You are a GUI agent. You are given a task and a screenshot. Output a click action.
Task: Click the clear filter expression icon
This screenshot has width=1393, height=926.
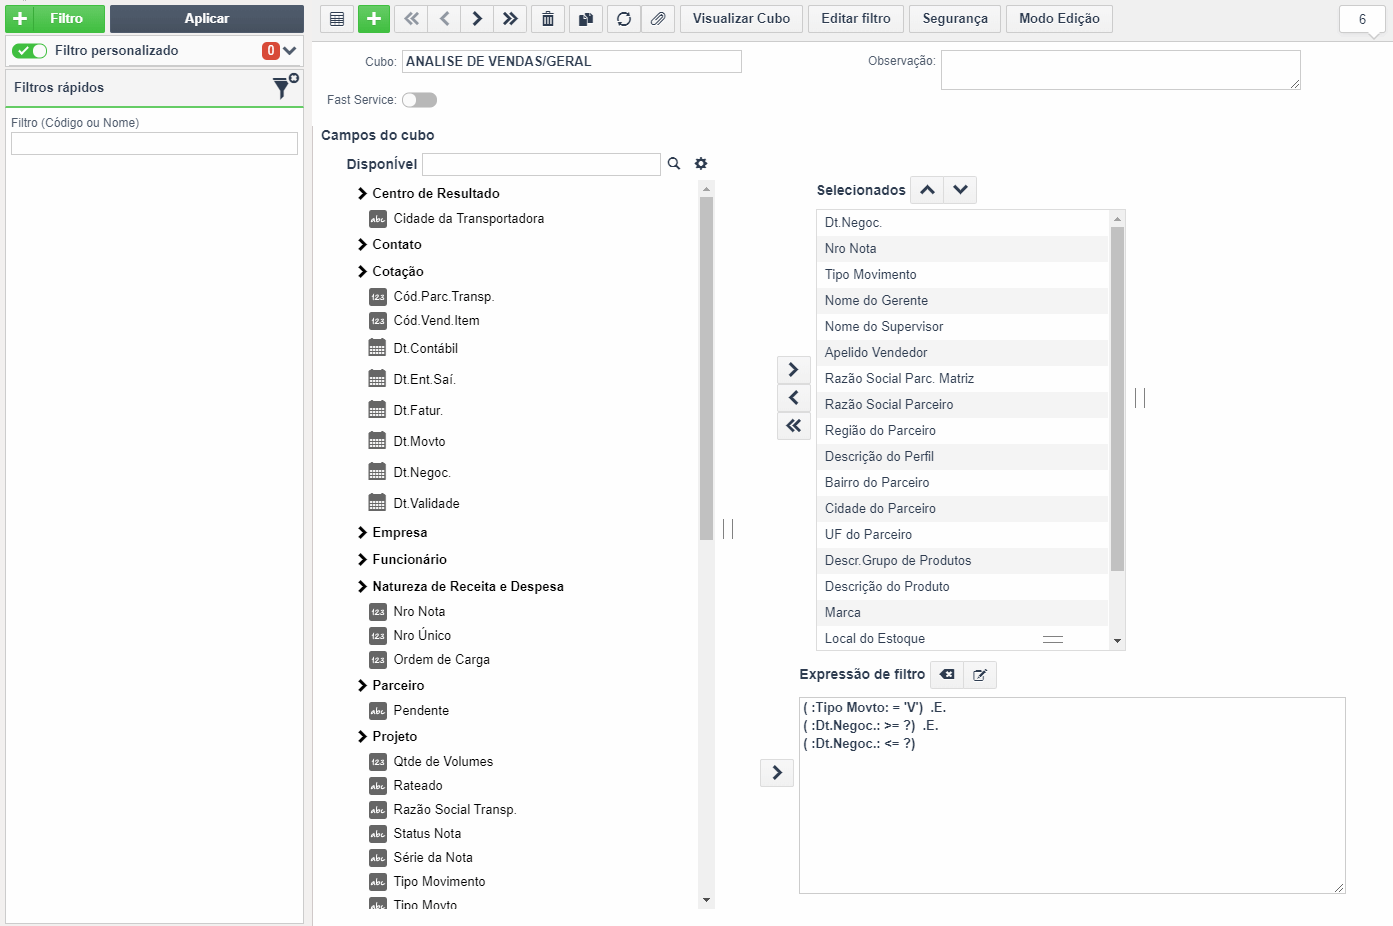coord(947,675)
